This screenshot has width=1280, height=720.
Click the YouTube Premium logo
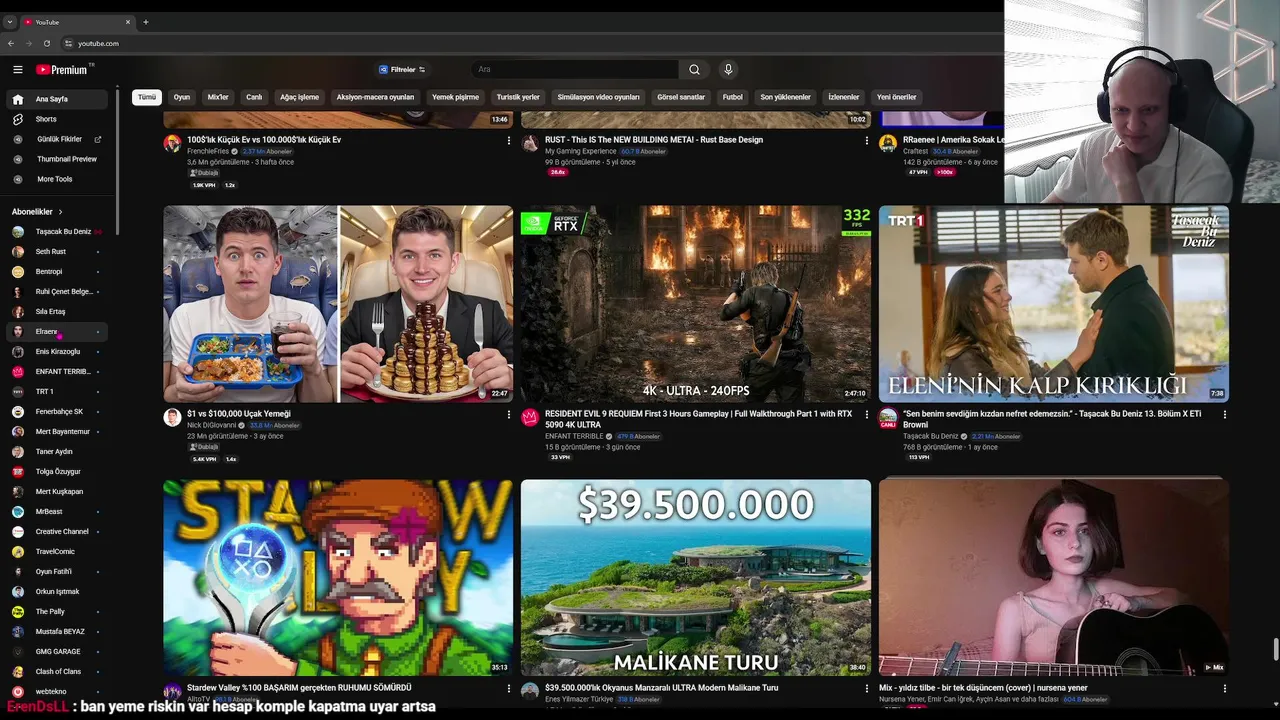[64, 69]
